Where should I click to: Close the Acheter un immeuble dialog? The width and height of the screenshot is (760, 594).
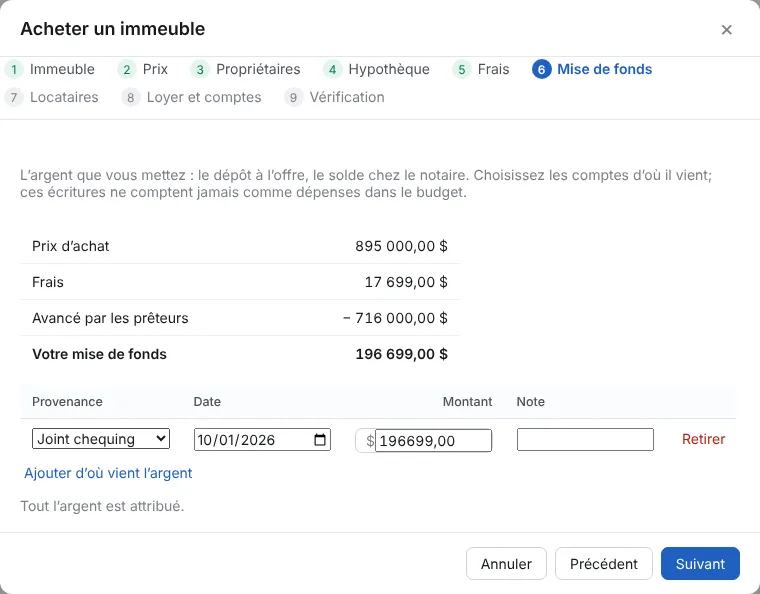(726, 30)
